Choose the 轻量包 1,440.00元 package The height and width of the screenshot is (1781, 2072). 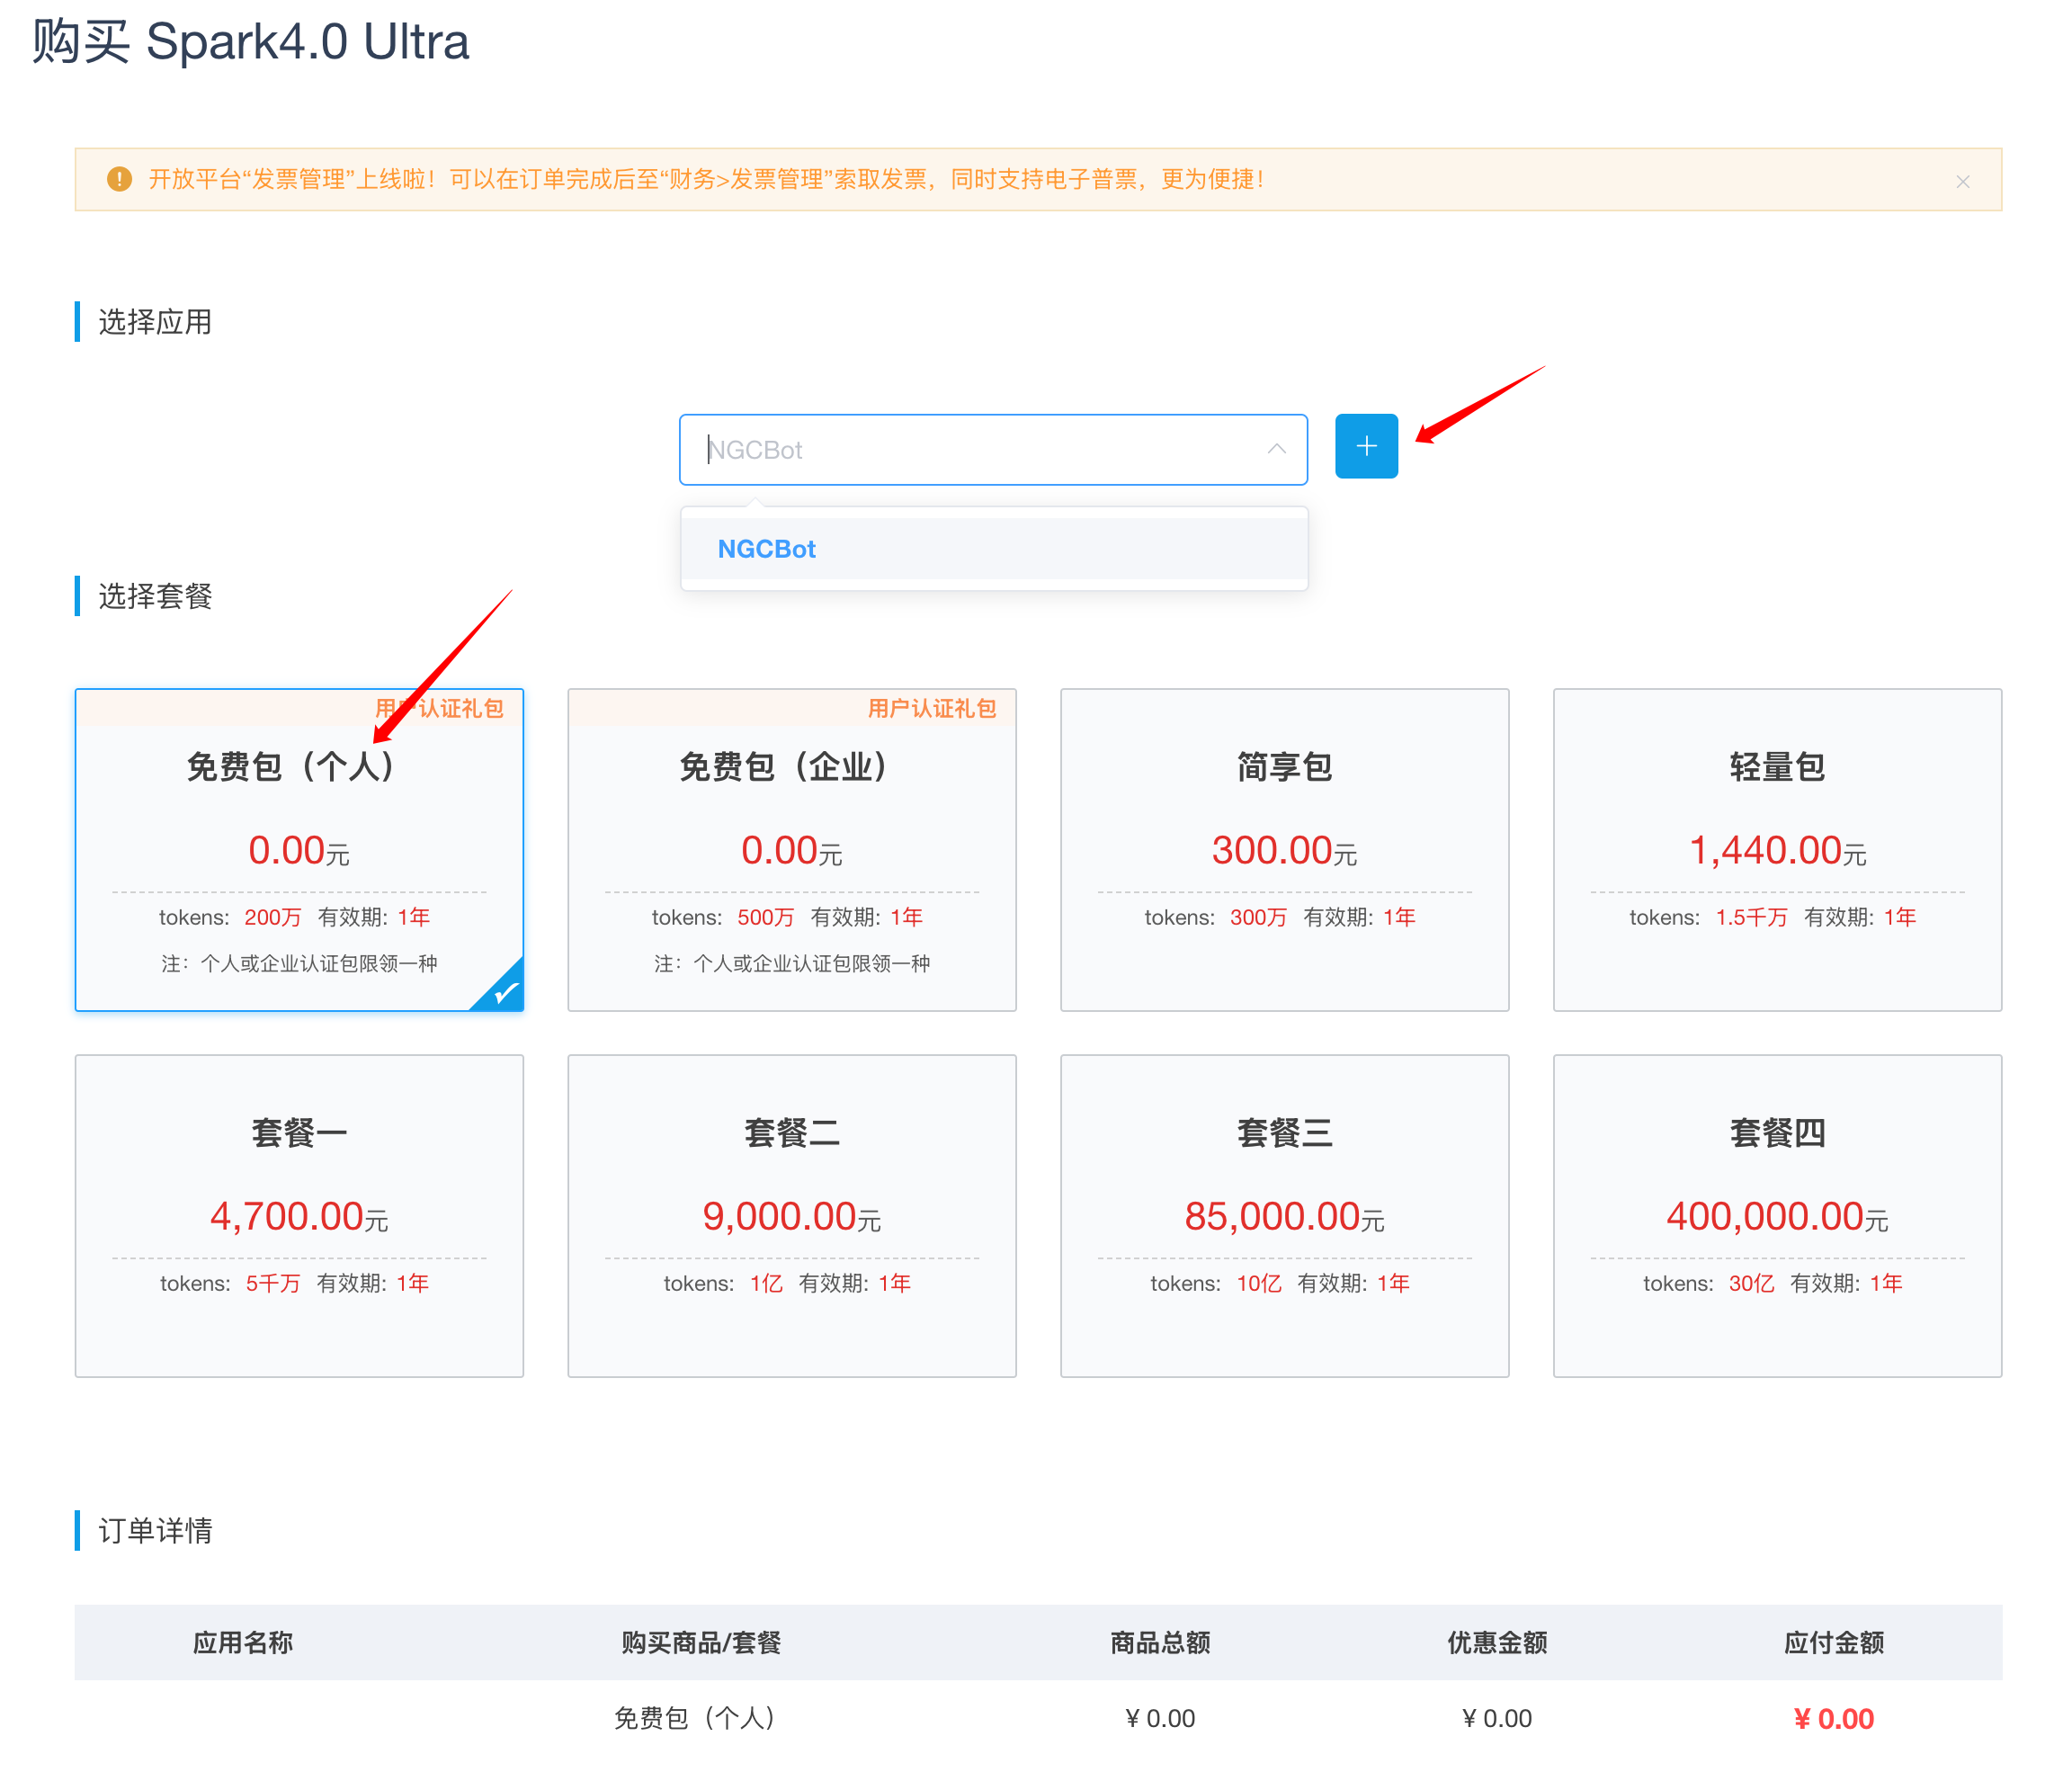coord(1776,849)
